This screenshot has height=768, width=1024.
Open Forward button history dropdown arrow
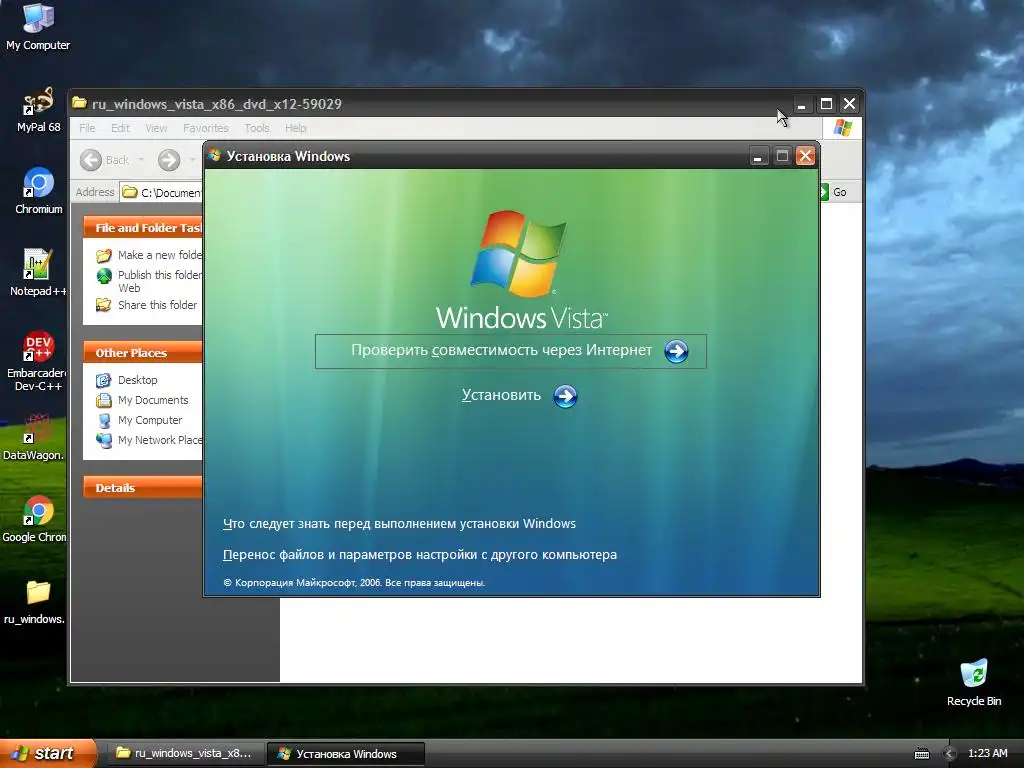(x=192, y=160)
